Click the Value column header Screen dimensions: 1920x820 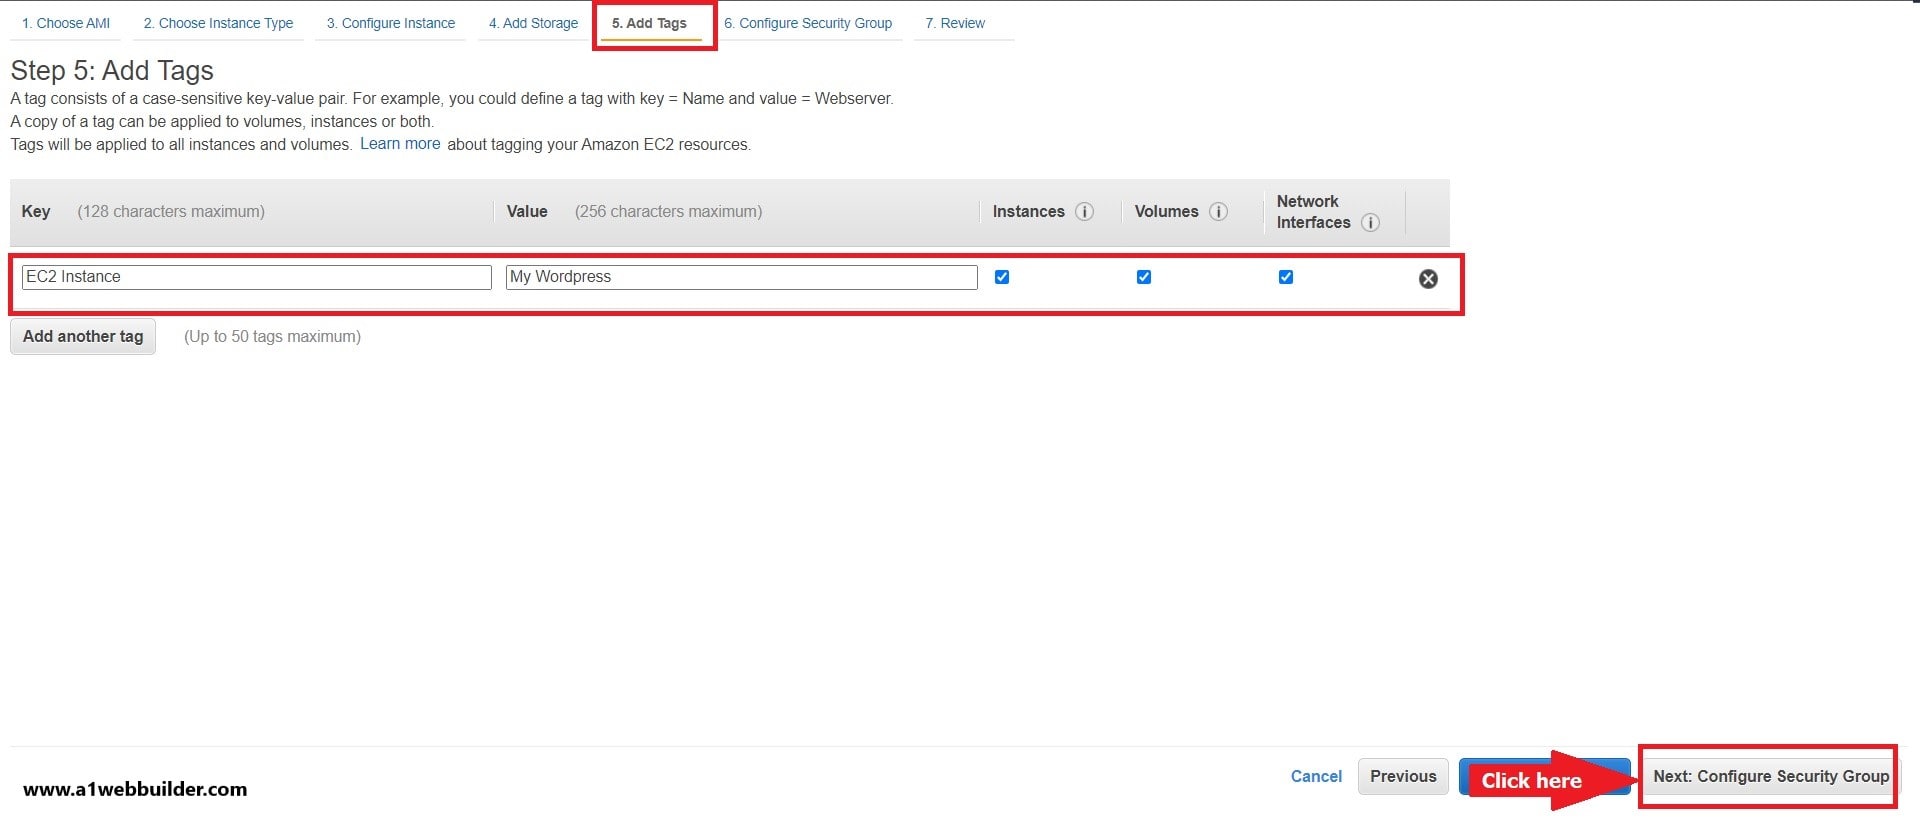coord(527,211)
